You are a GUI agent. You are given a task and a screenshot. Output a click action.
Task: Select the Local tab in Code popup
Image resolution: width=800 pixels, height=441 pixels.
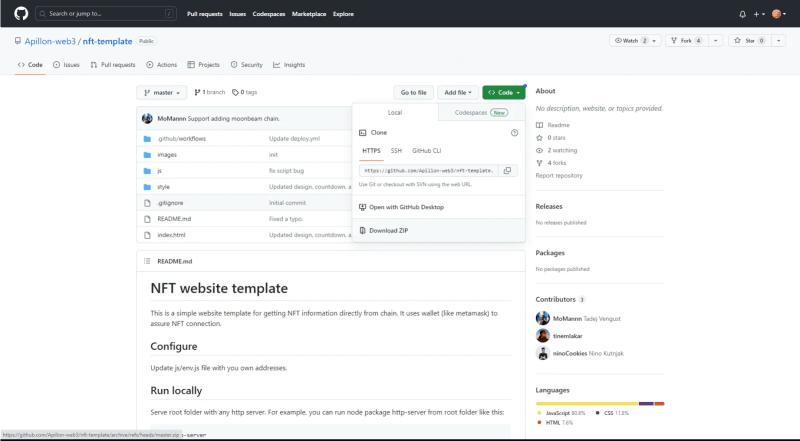click(395, 112)
